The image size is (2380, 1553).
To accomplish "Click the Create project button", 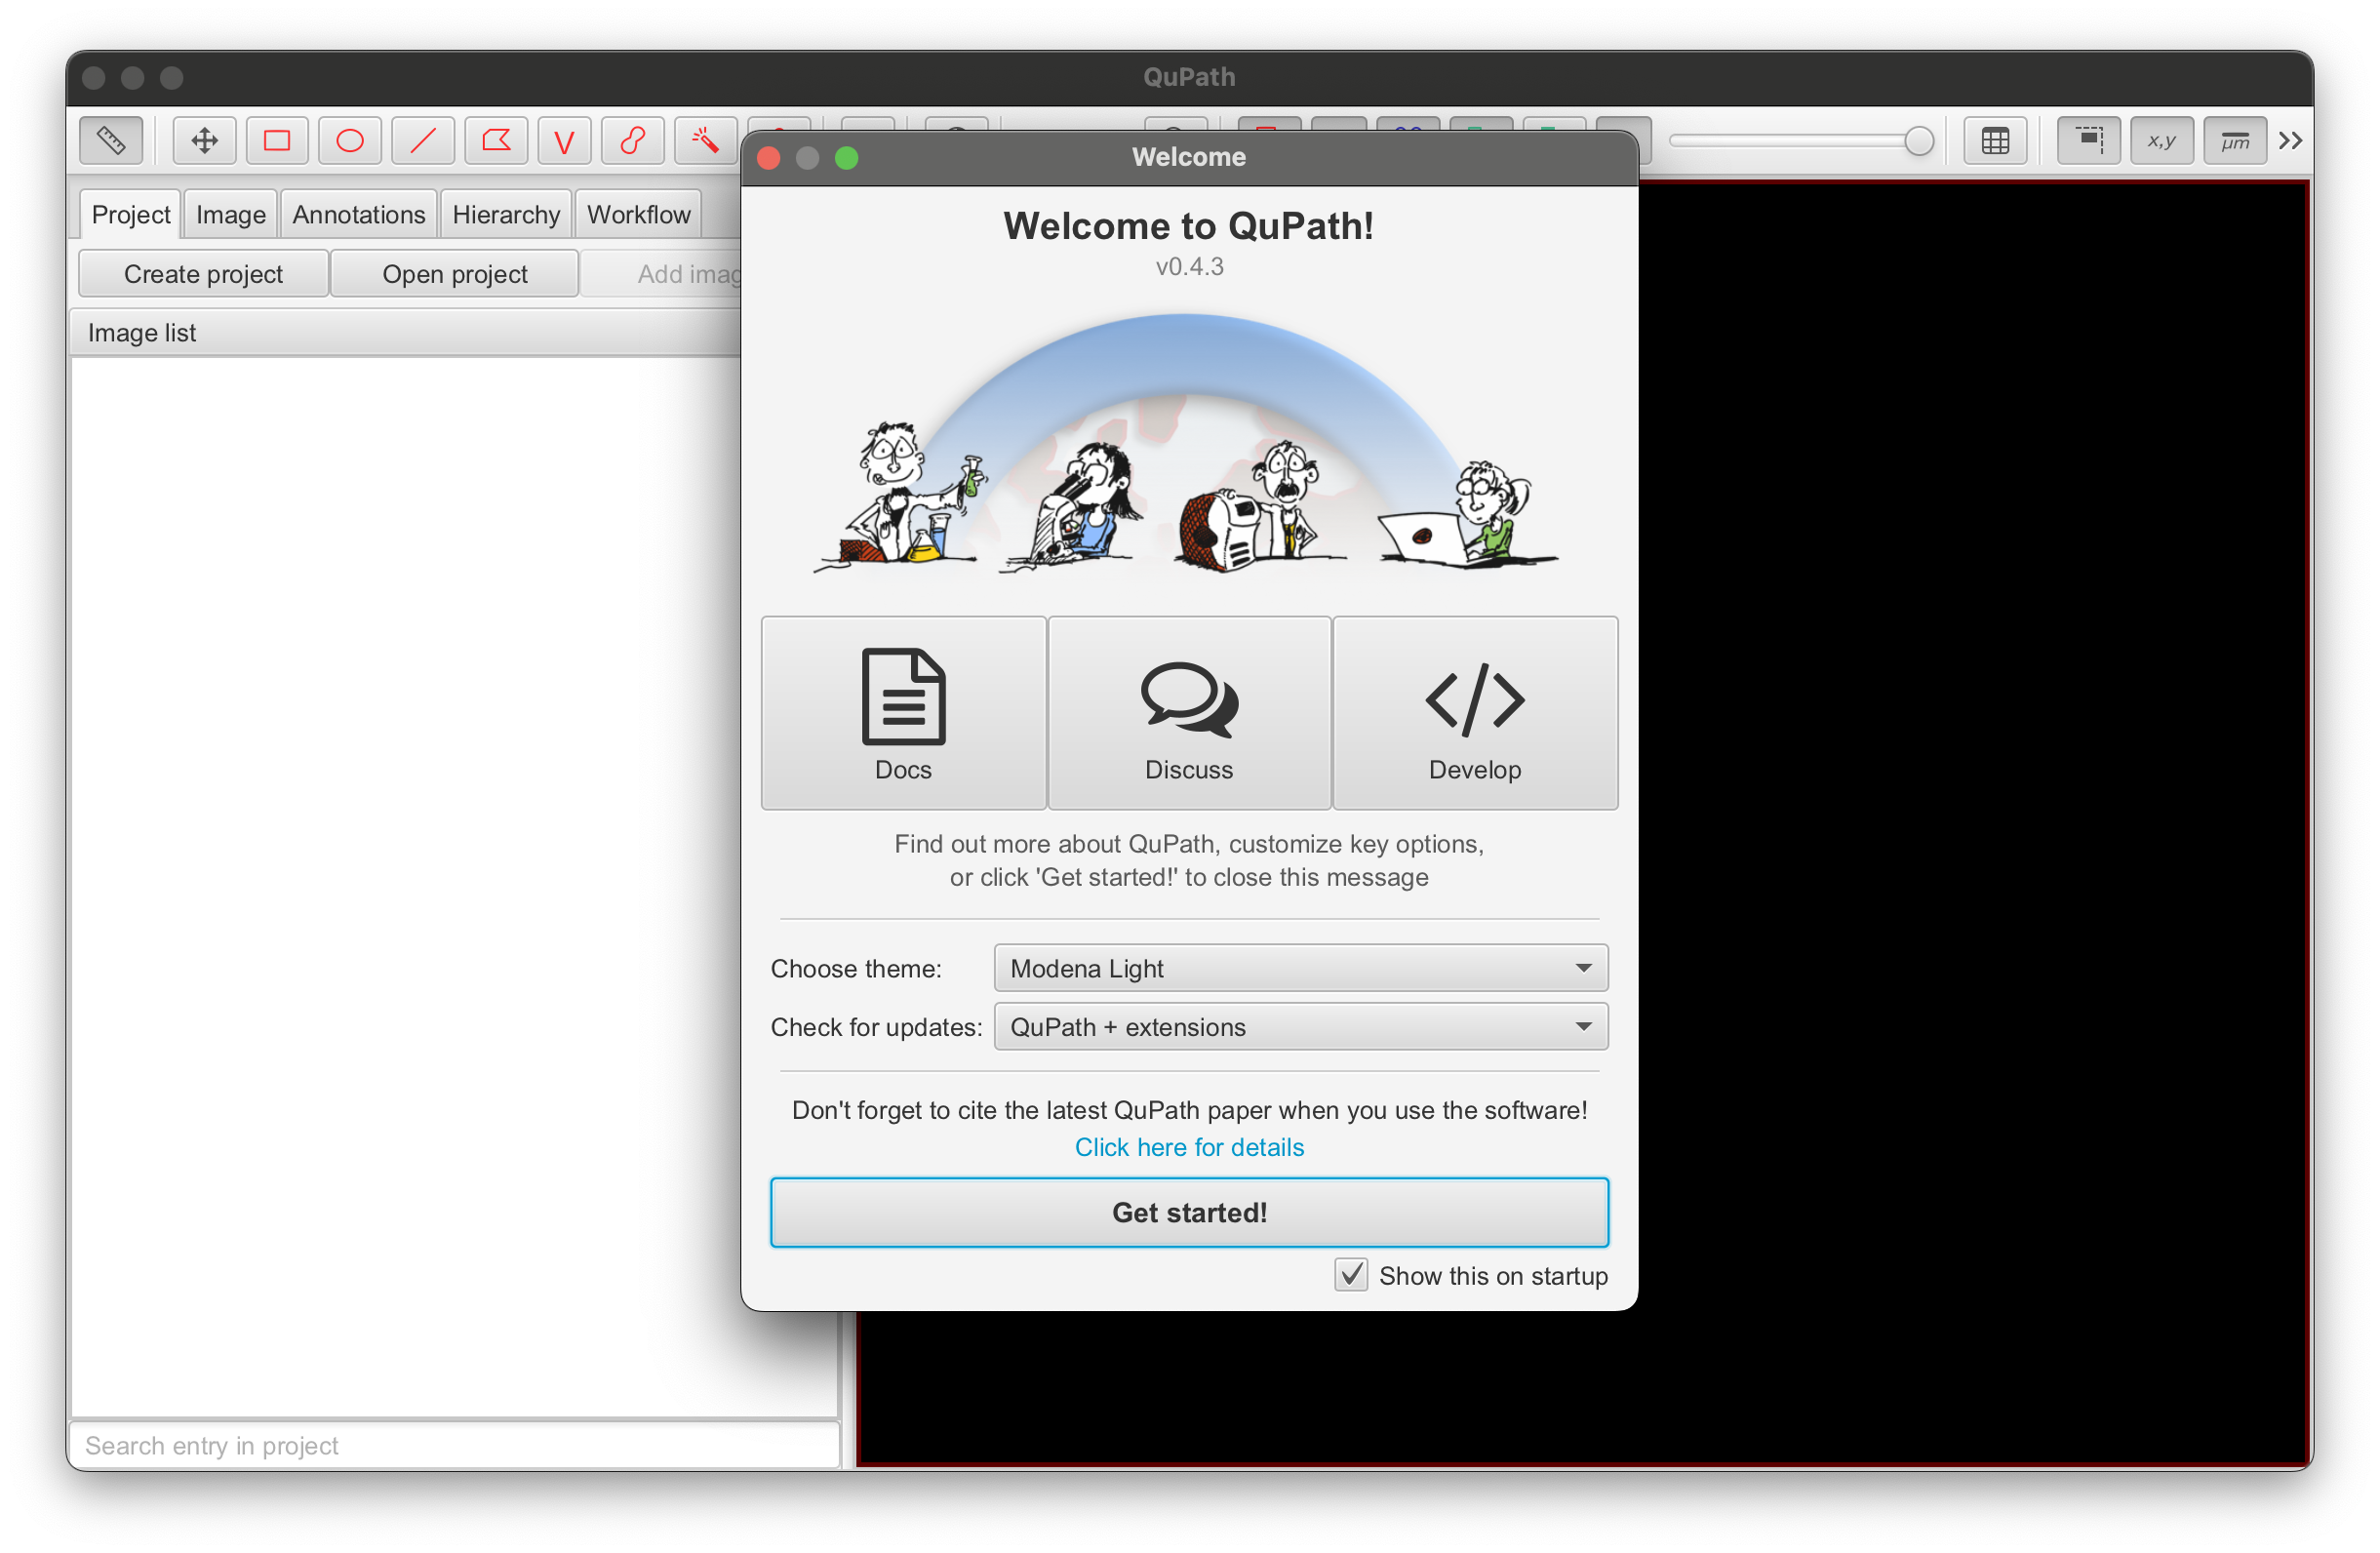I will click(203, 274).
